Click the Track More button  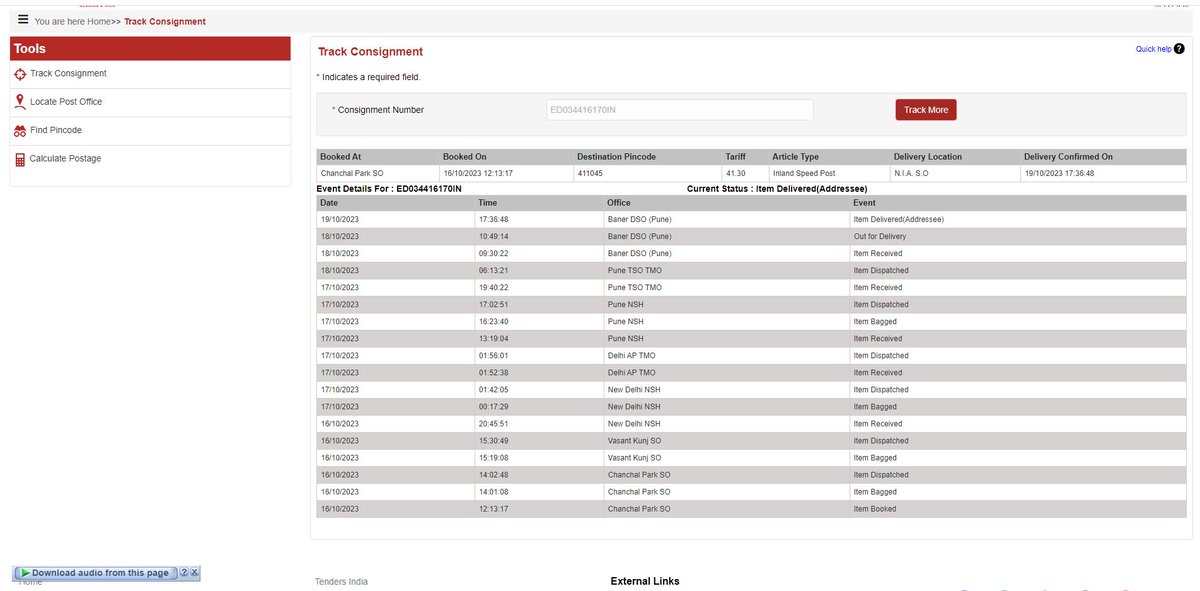coord(926,110)
